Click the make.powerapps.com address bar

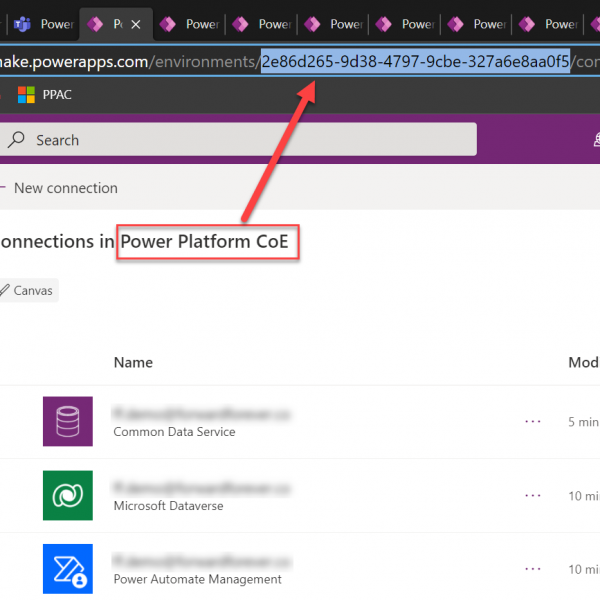pos(300,63)
